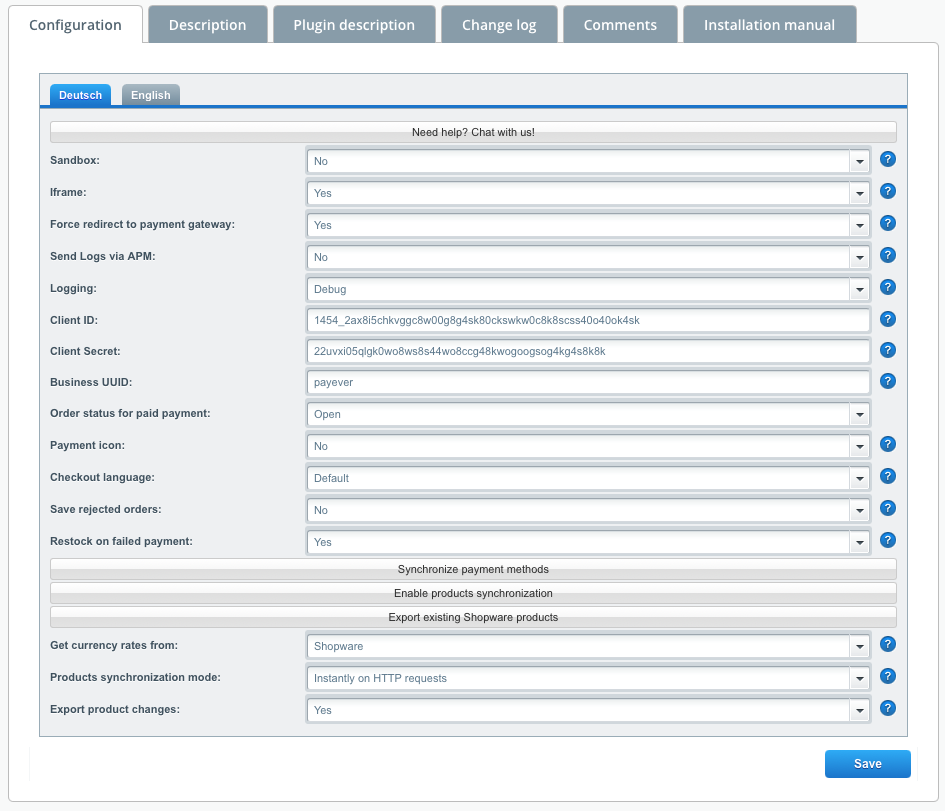Save the plugin configuration
This screenshot has height=811, width=945.
[x=867, y=763]
